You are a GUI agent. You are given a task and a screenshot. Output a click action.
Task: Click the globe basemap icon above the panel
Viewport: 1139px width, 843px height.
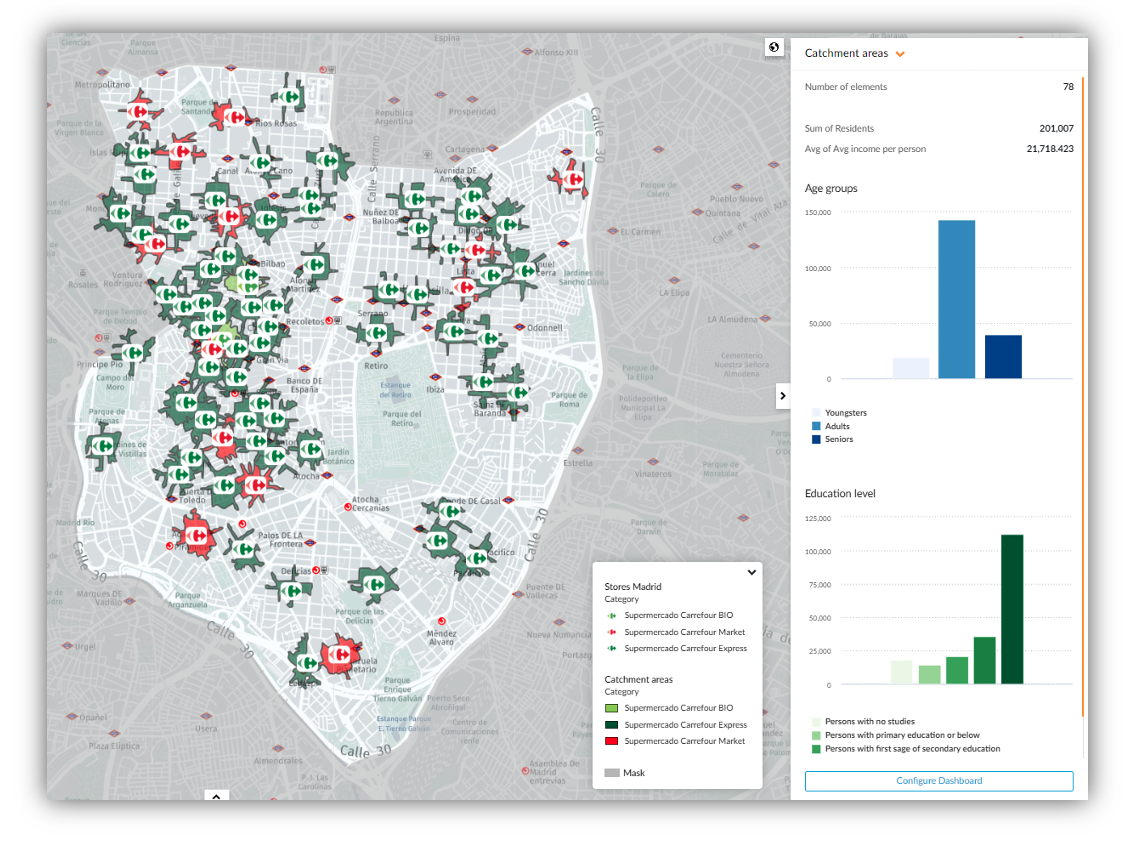point(774,47)
